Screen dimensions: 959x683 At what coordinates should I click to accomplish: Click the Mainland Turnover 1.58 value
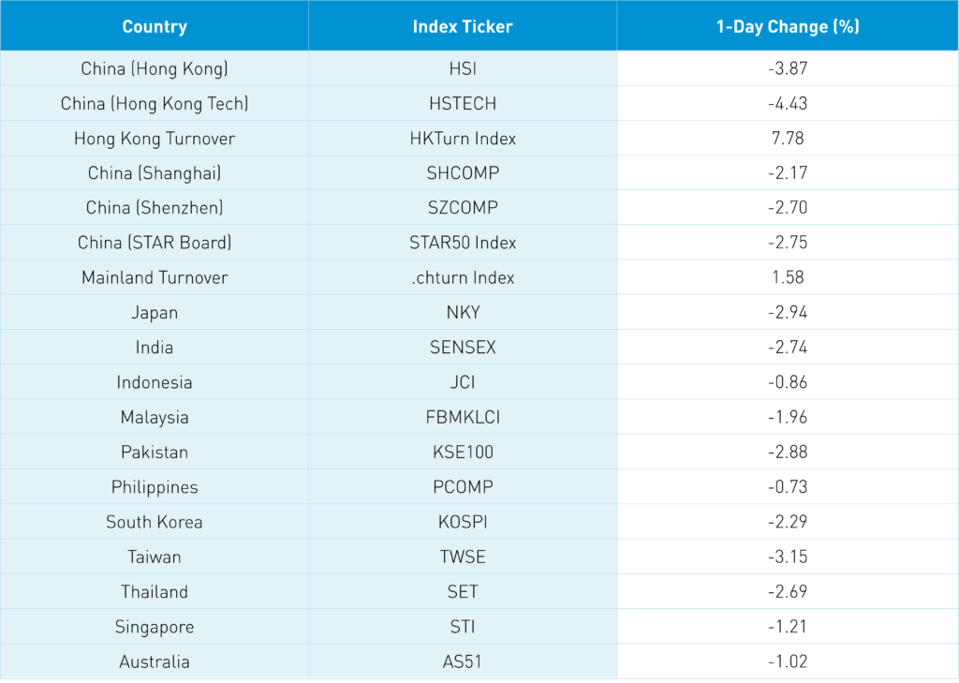pos(787,277)
